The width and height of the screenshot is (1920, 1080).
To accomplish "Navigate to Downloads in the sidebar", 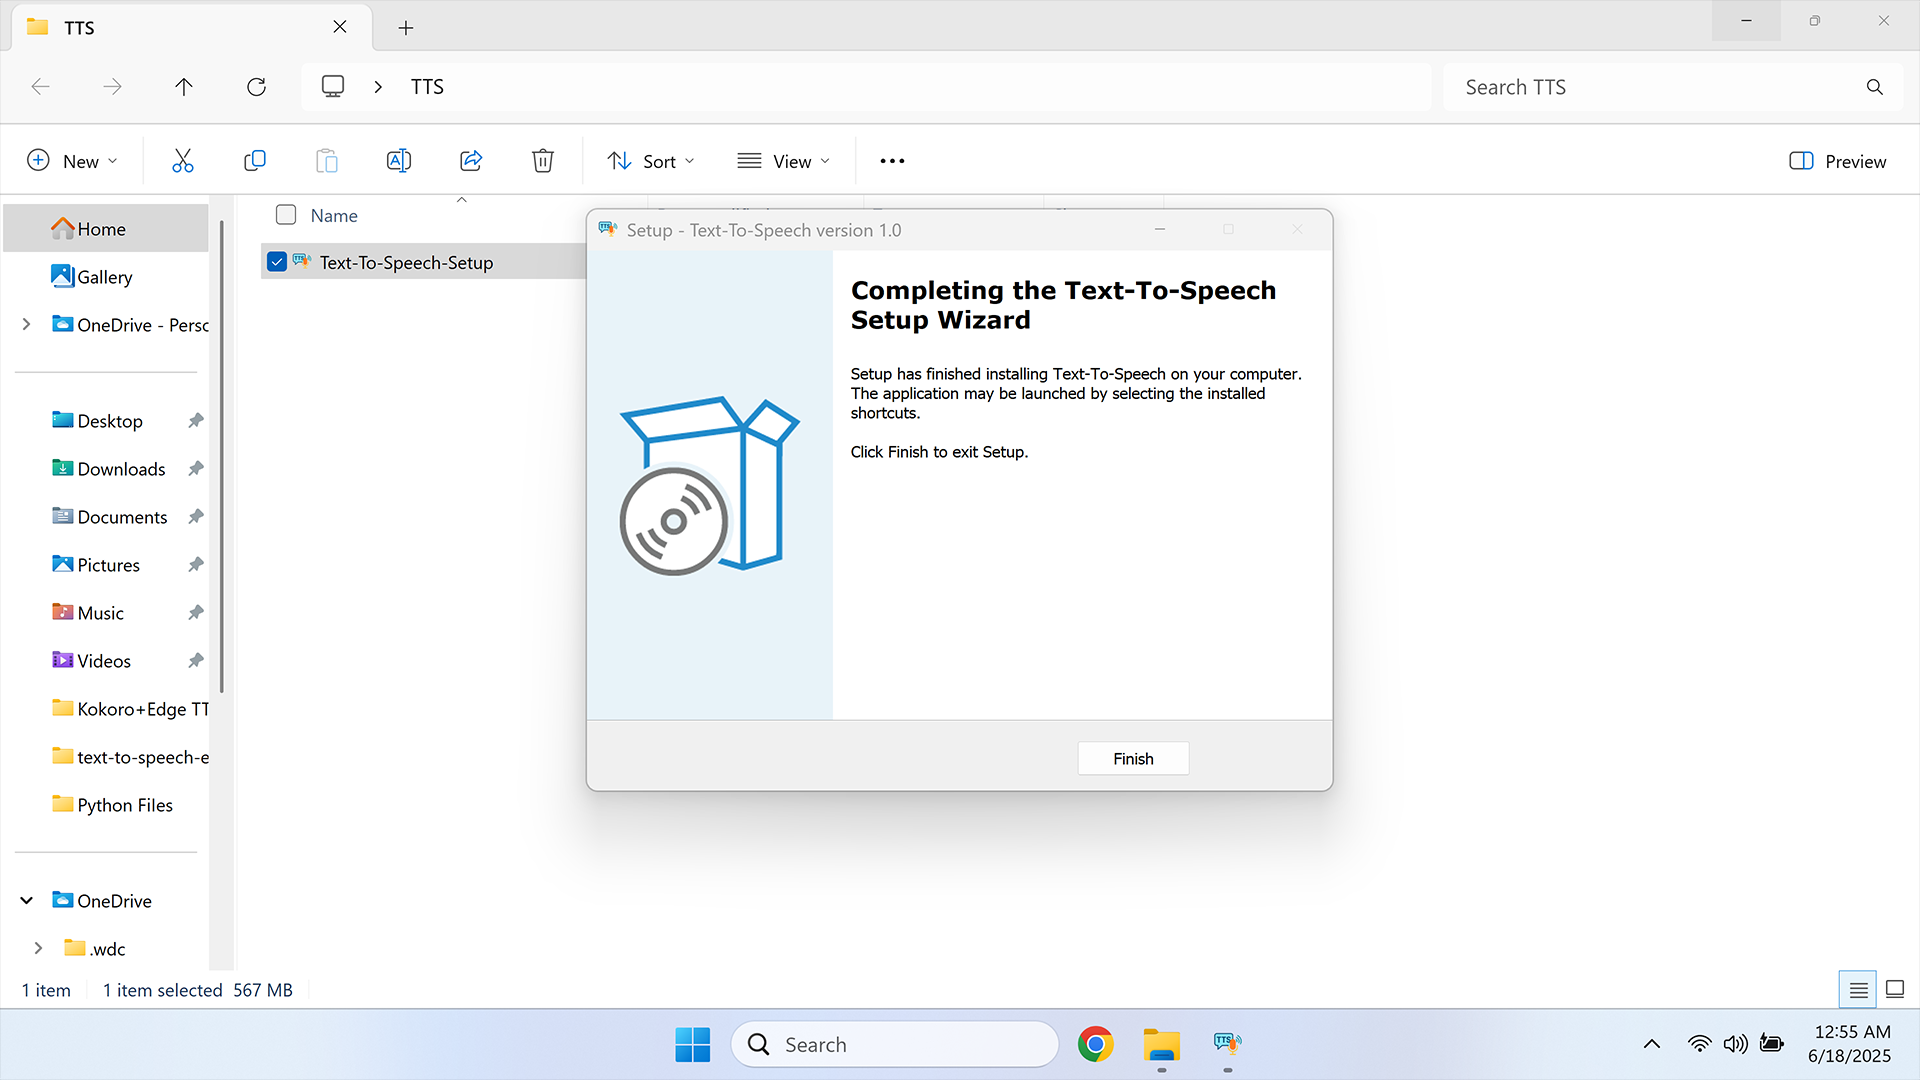I will (x=120, y=468).
